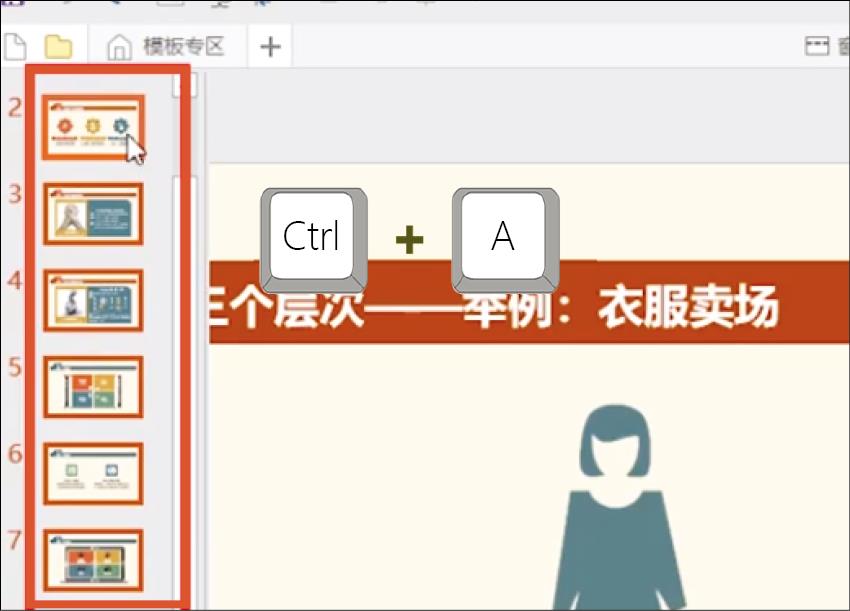Click slide number 2 label

pyautogui.click(x=14, y=107)
